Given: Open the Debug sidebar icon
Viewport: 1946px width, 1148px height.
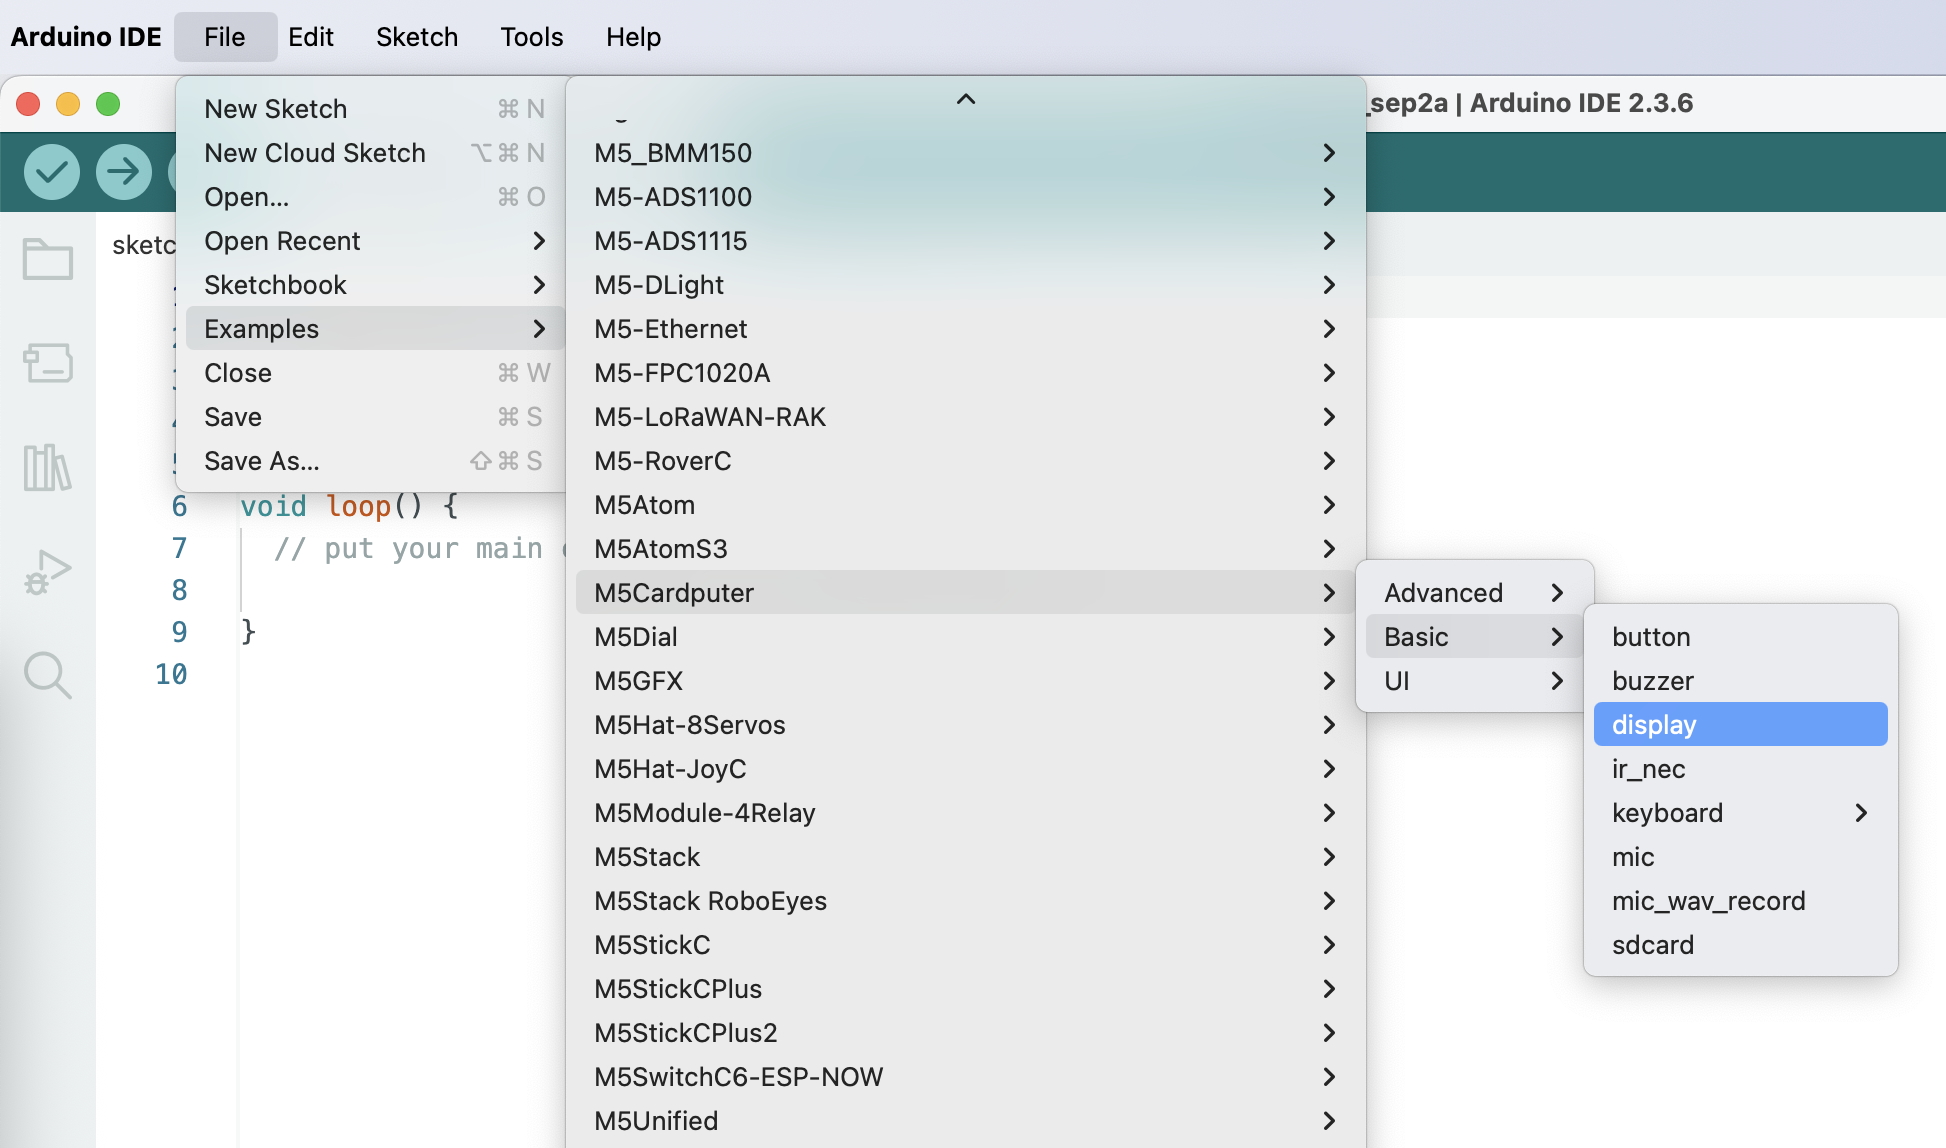Looking at the screenshot, I should pyautogui.click(x=48, y=572).
